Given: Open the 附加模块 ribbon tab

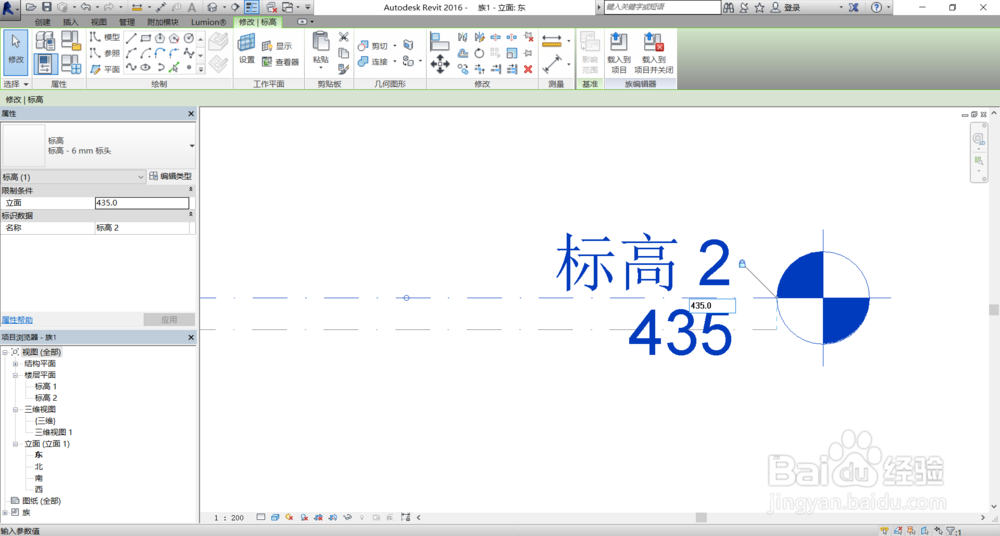Looking at the screenshot, I should (163, 22).
